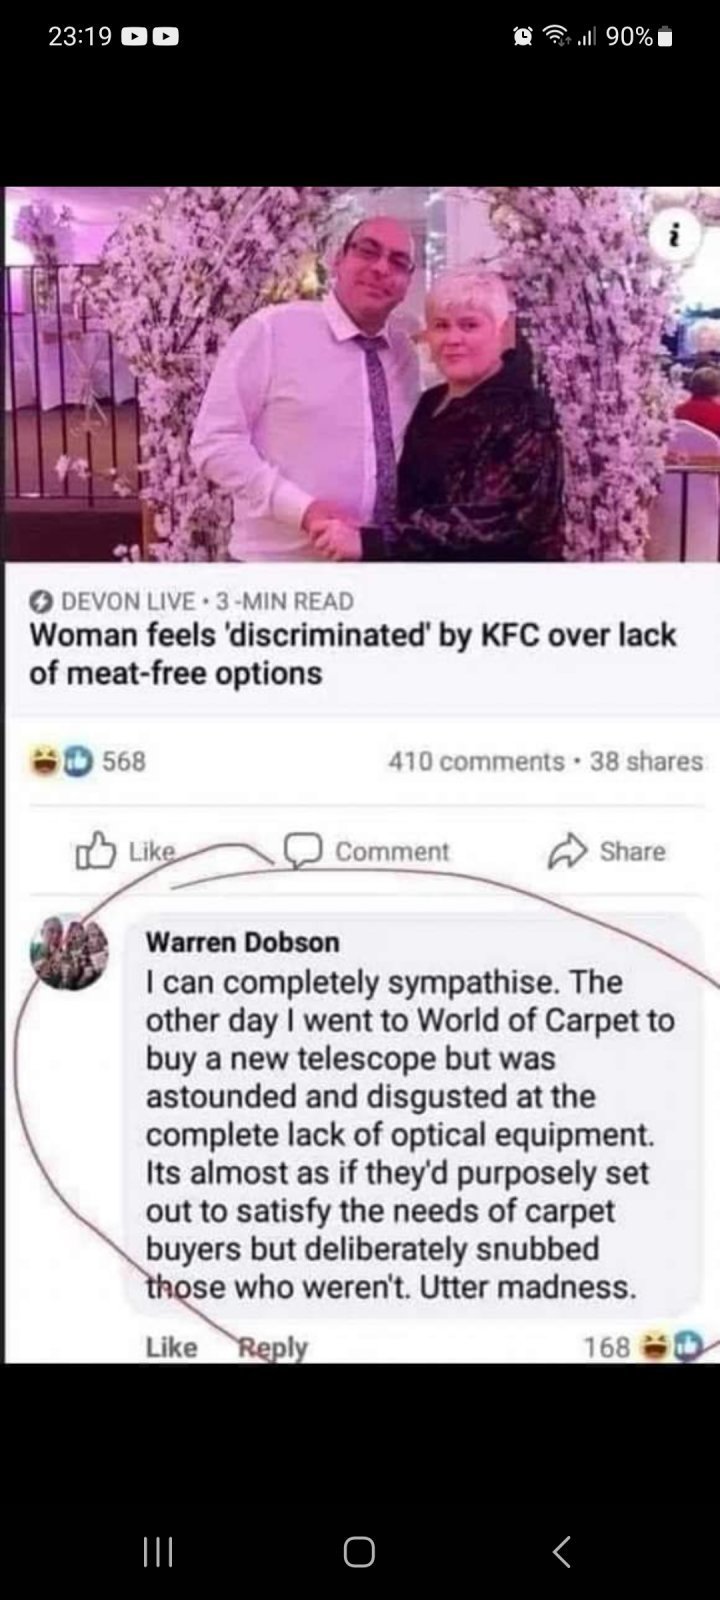Tap the battery 90% status indicator

pyautogui.click(x=640, y=37)
